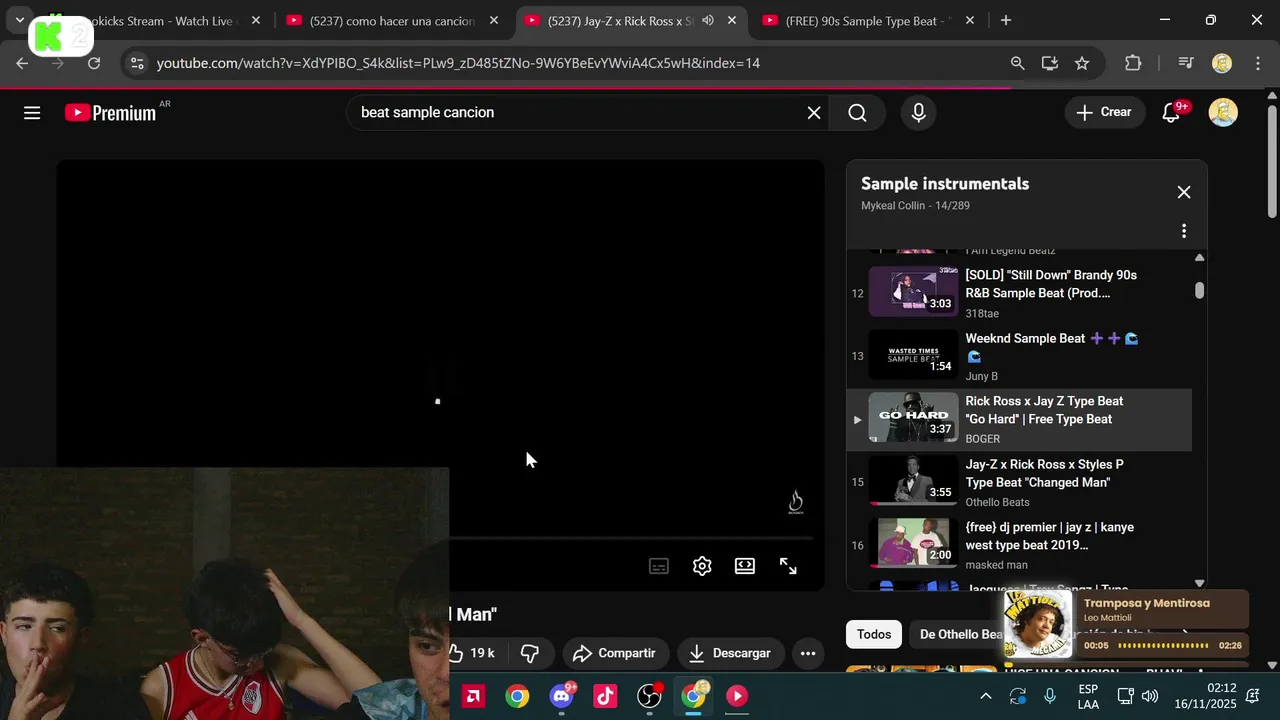1280x720 pixels.
Task: Click the page vertical scrollbar thumb
Action: [x=1272, y=160]
